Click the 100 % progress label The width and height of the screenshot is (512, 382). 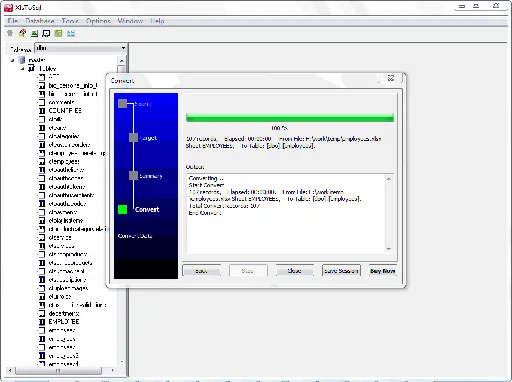(279, 128)
